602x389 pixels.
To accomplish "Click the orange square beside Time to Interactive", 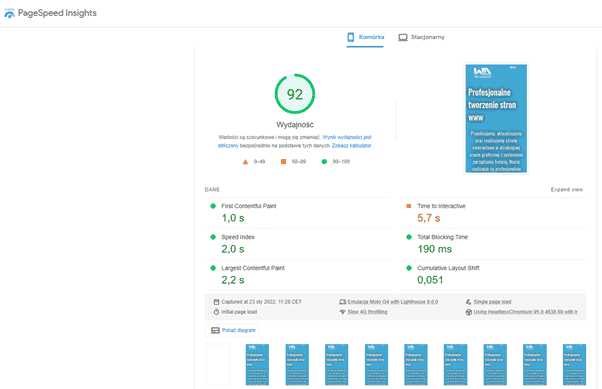I will [x=408, y=206].
